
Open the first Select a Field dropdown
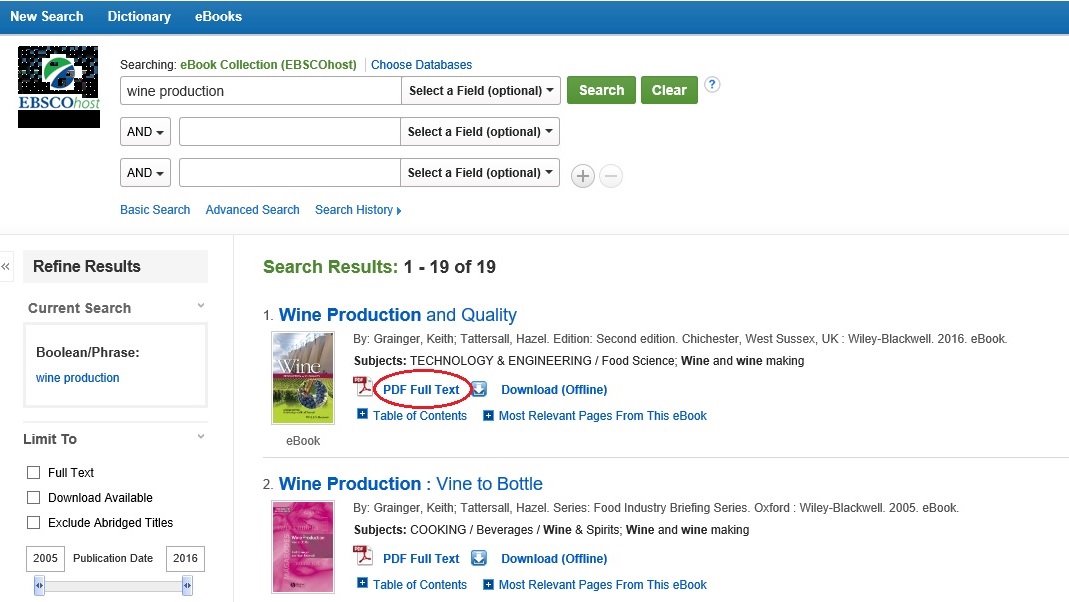click(x=481, y=91)
